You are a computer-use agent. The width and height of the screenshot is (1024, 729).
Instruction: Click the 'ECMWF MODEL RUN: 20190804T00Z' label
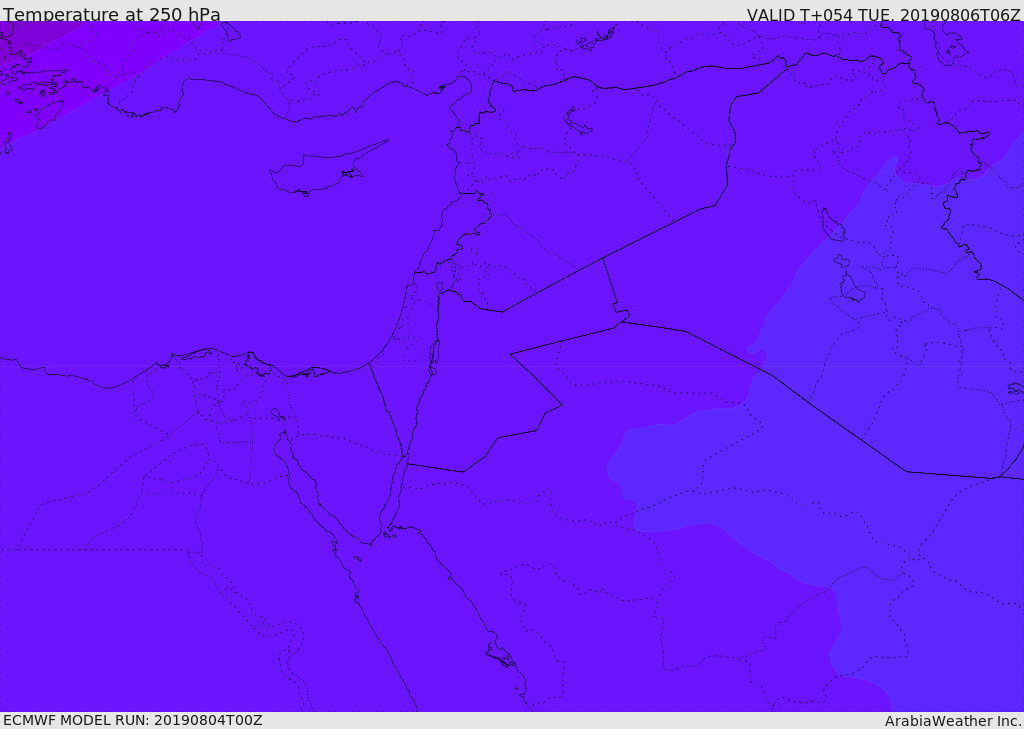click(x=133, y=720)
